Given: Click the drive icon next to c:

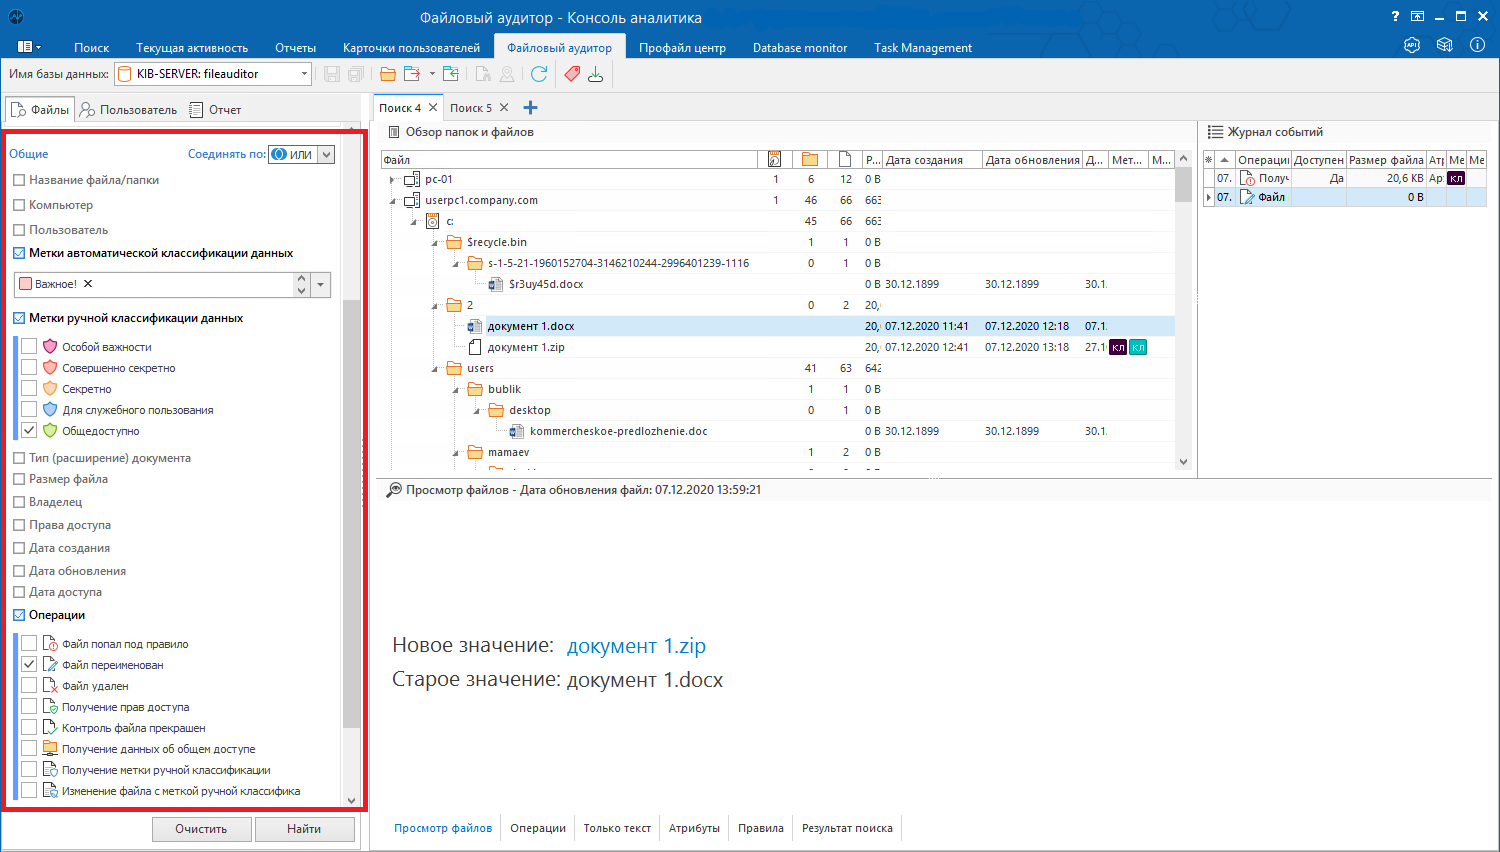Looking at the screenshot, I should click(433, 221).
